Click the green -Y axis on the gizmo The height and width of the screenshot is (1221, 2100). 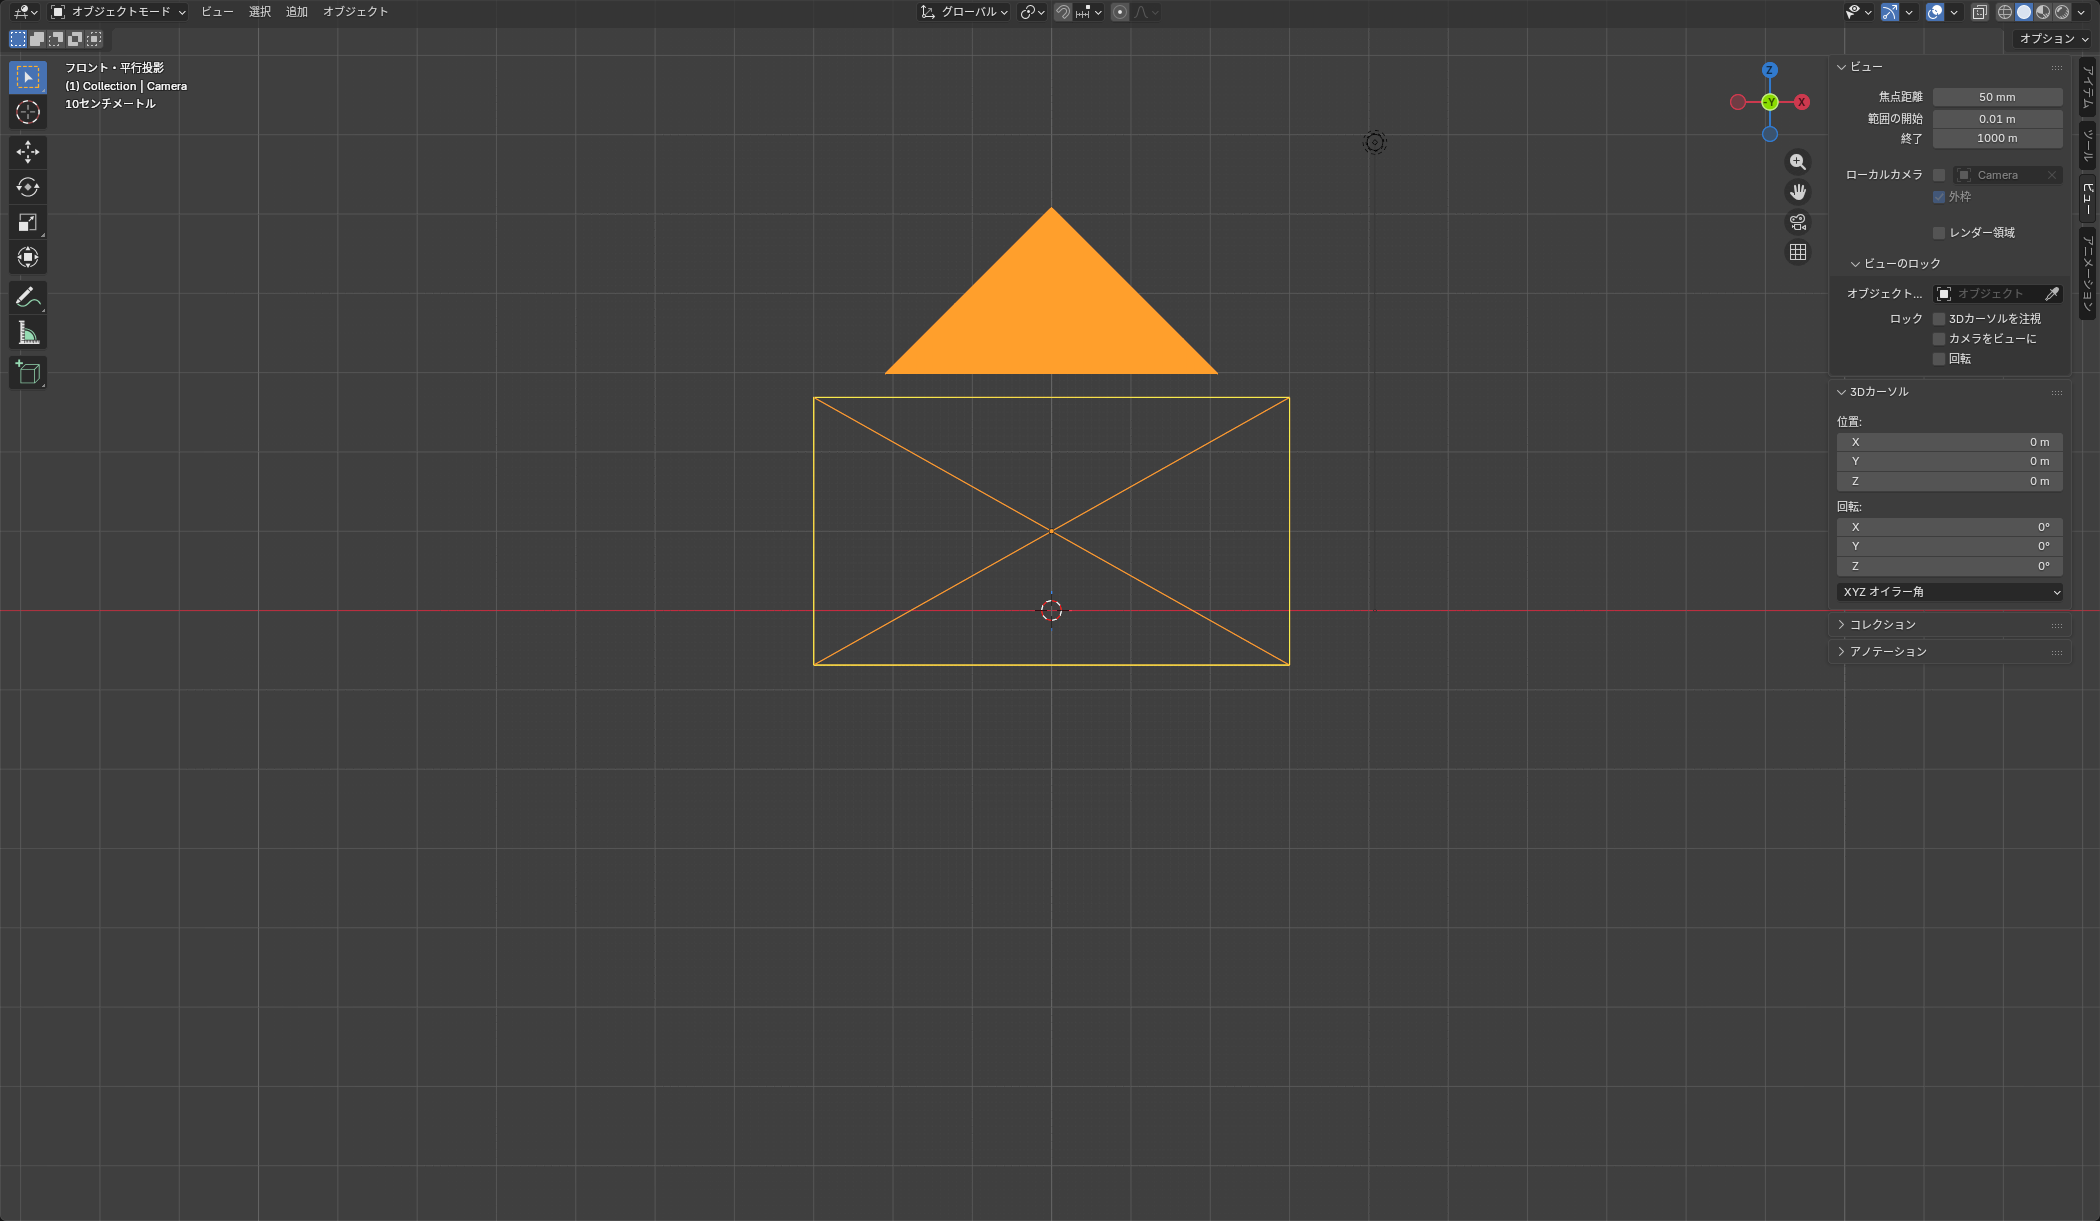point(1770,102)
